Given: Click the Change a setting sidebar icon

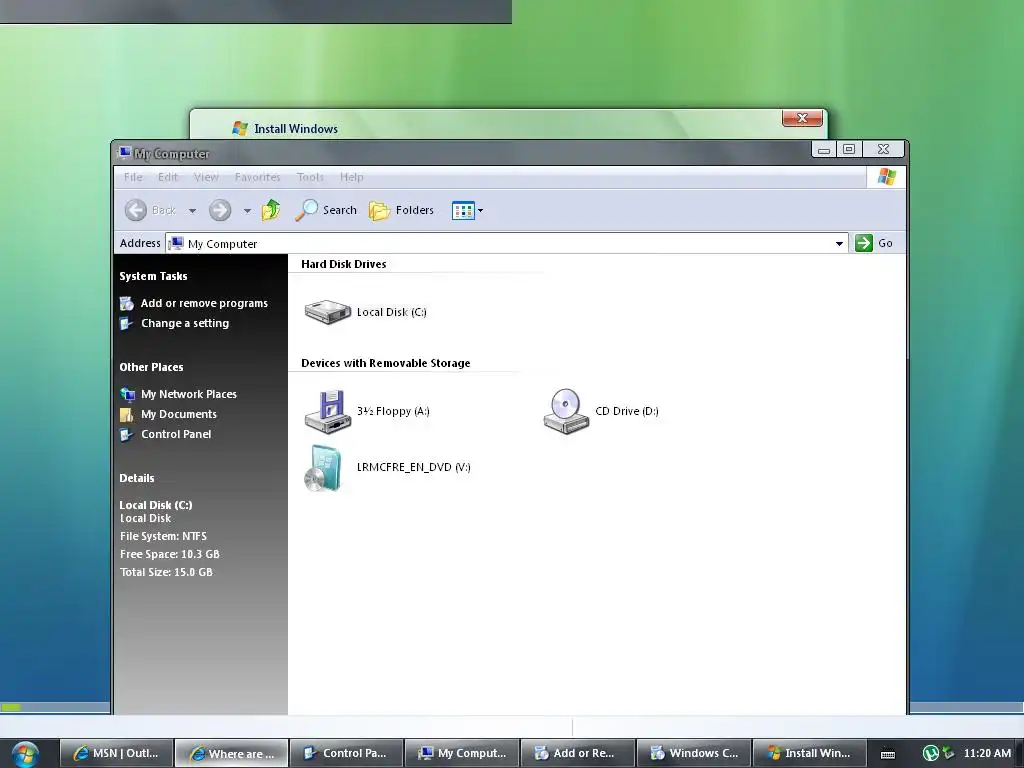Looking at the screenshot, I should 127,324.
